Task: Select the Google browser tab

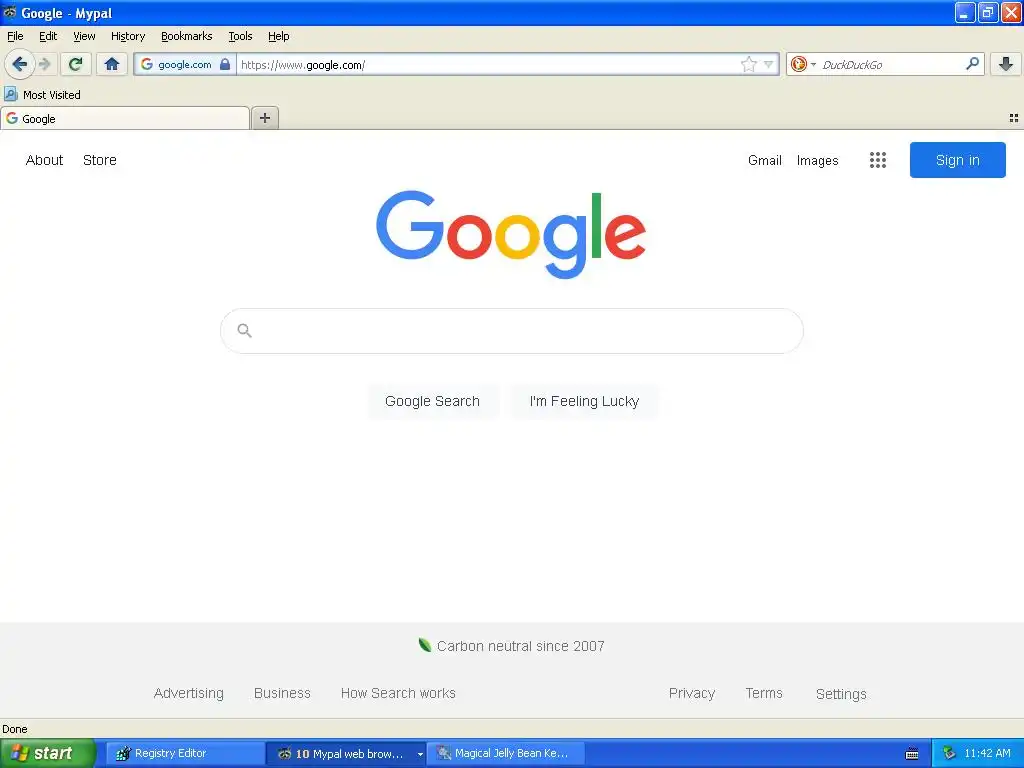Action: coord(125,118)
